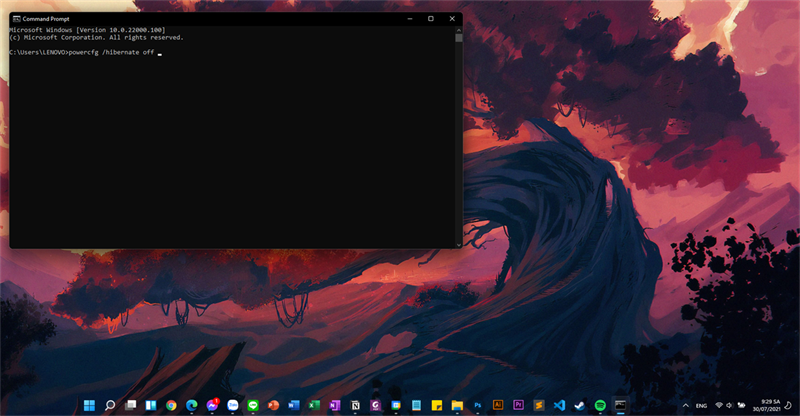
Task: Click the 'Command Prompt' window title text
Action: click(x=46, y=19)
